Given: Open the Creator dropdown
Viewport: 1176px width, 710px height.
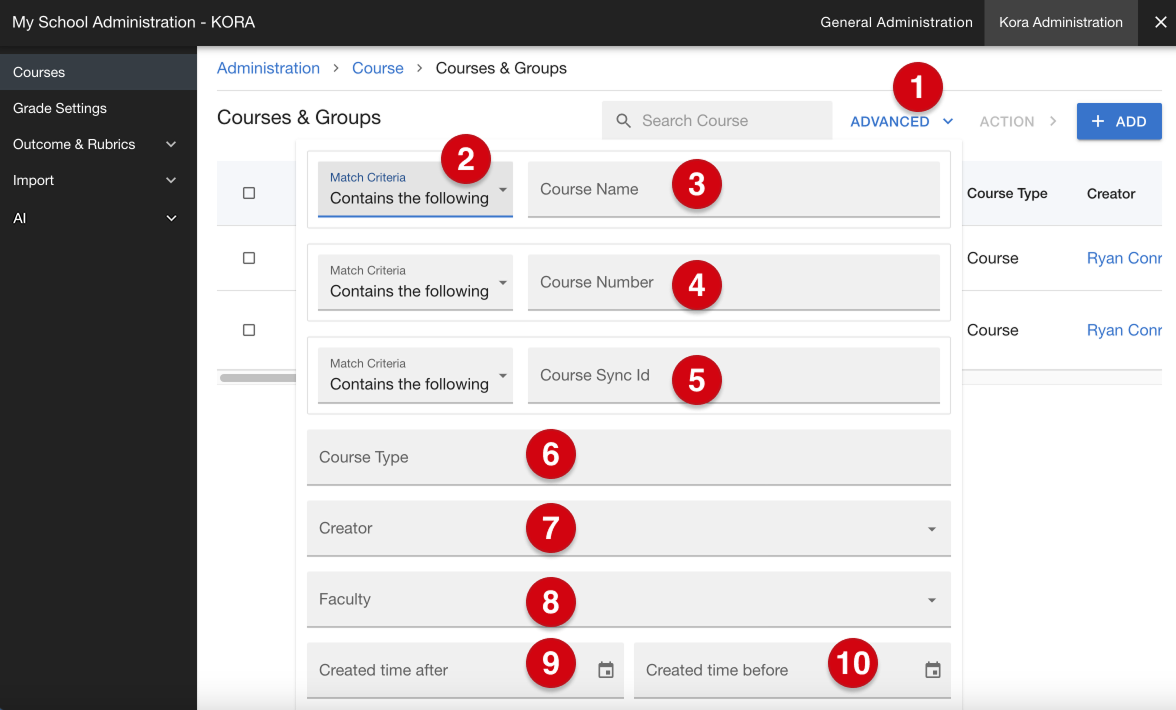Looking at the screenshot, I should click(x=628, y=529).
